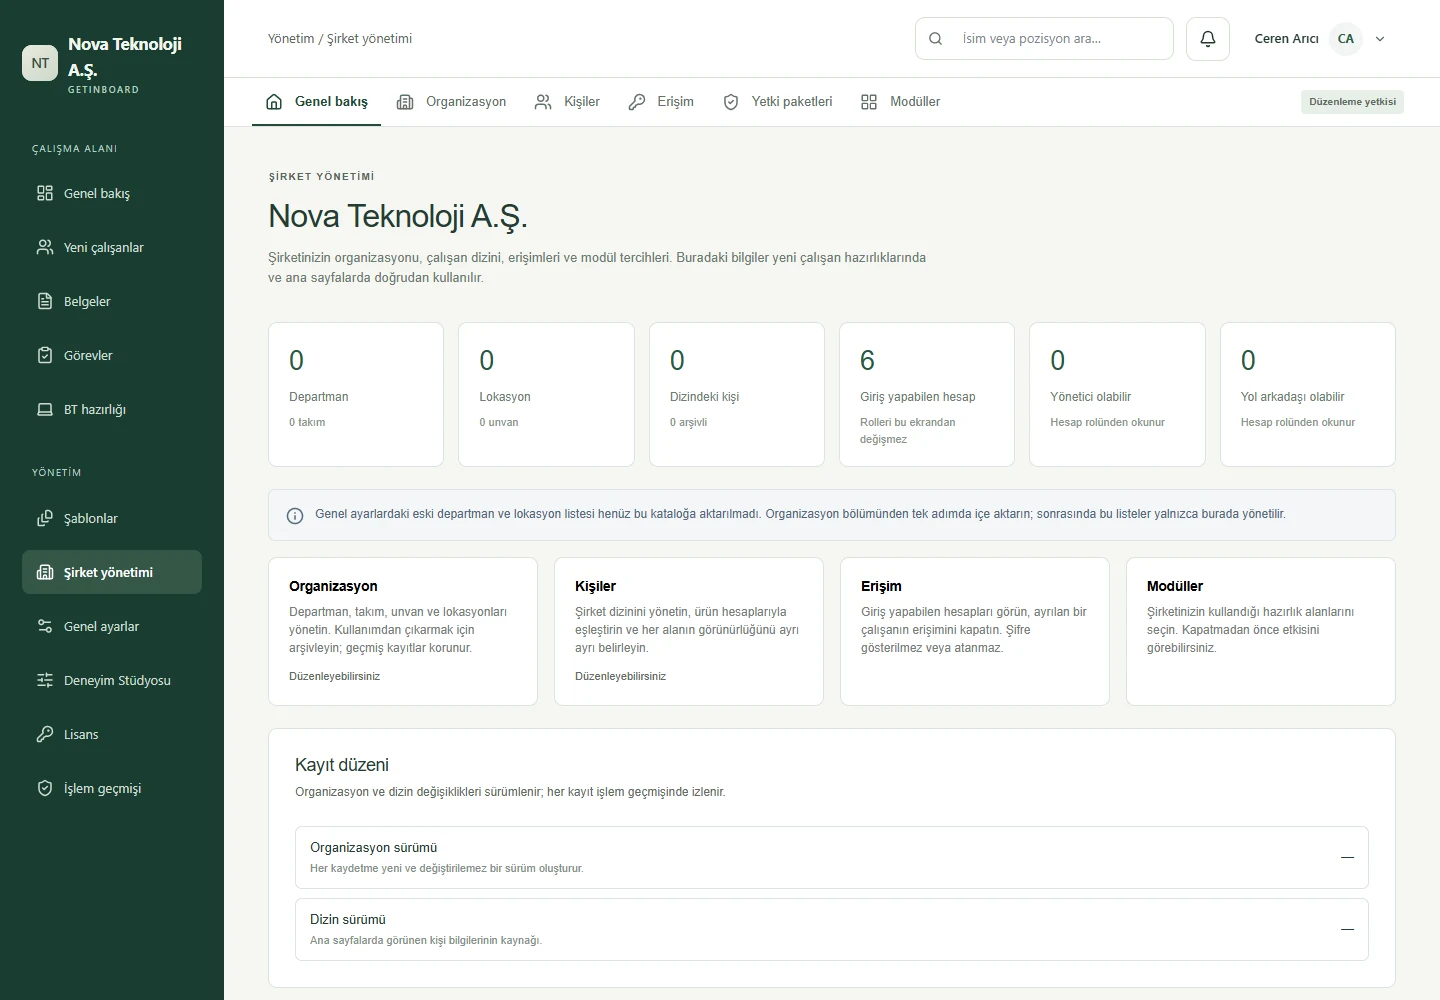Click the BT hazırlığı laptop icon

(45, 409)
